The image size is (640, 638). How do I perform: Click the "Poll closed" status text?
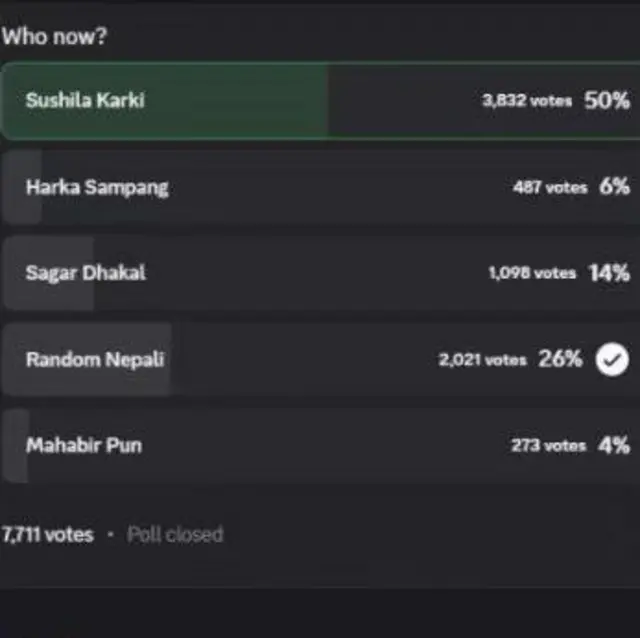pyautogui.click(x=175, y=535)
